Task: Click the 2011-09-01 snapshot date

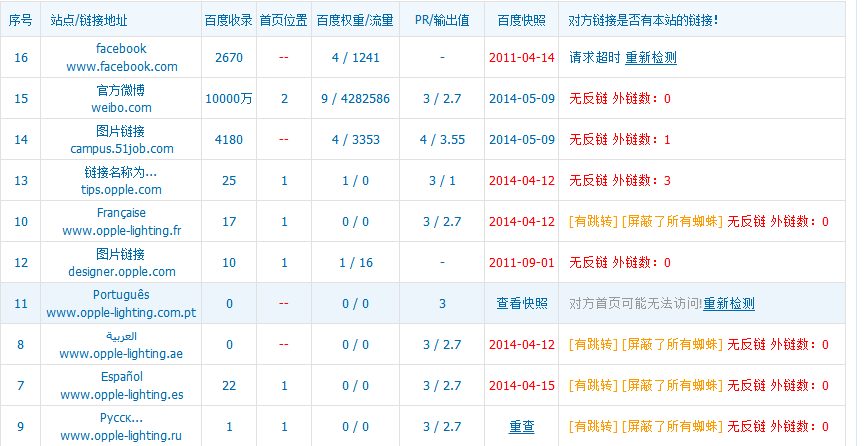Action: pos(521,263)
